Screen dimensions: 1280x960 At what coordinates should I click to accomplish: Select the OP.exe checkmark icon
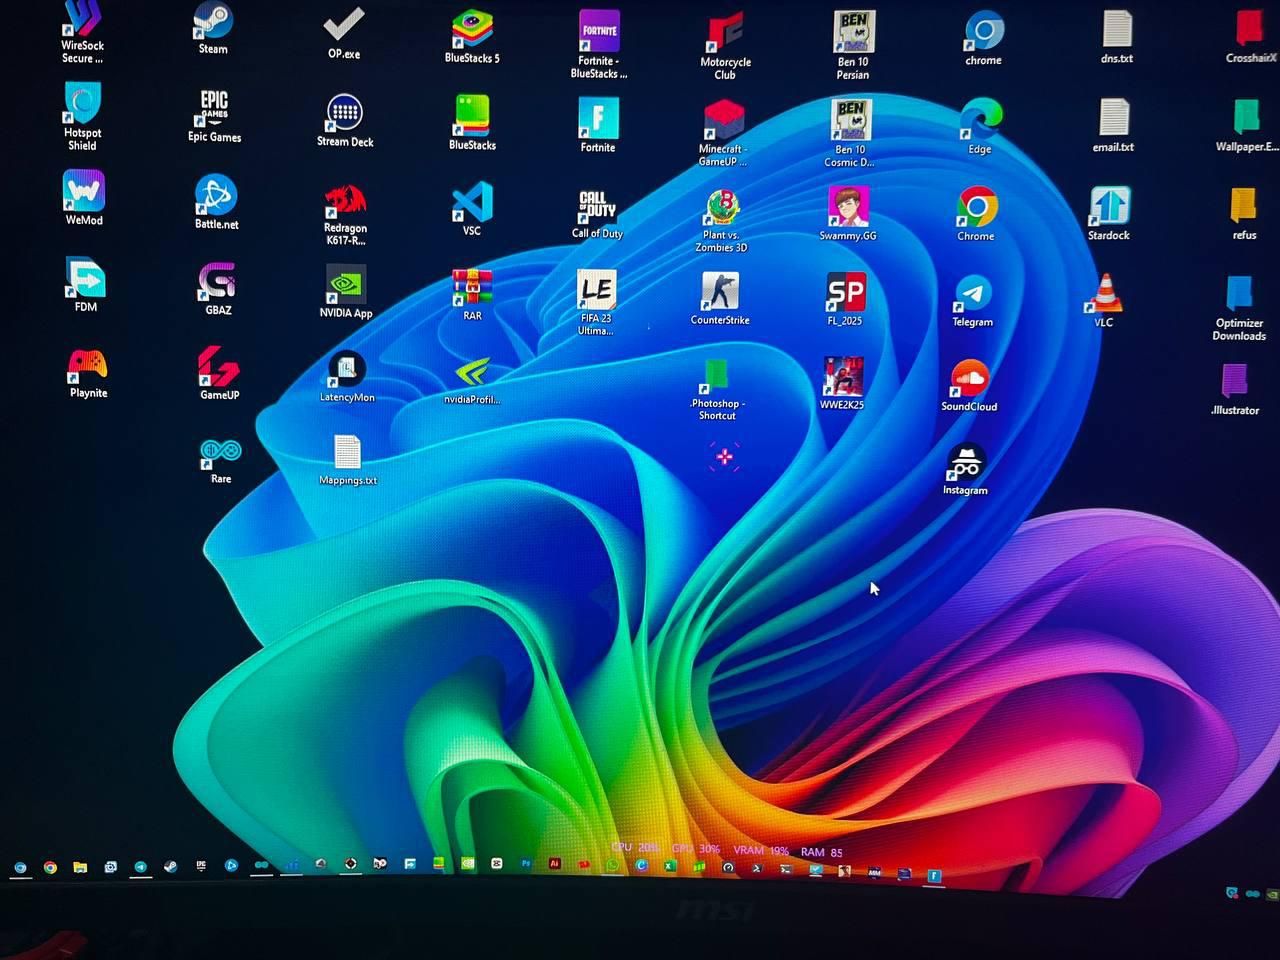[344, 32]
